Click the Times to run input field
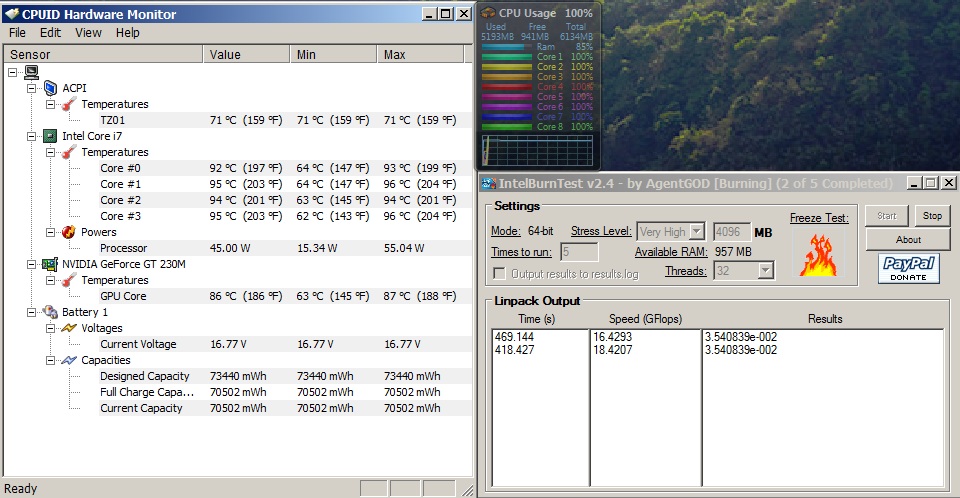 (x=579, y=252)
